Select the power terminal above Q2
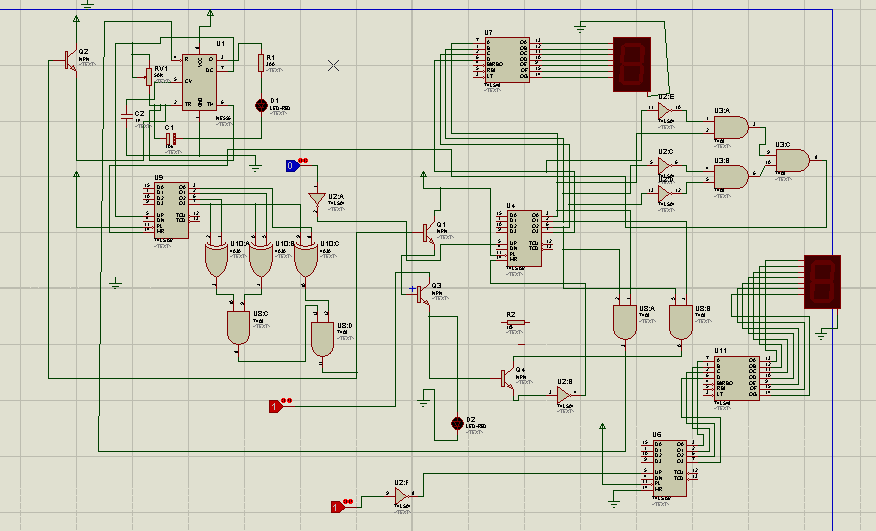Image resolution: width=876 pixels, height=531 pixels. pyautogui.click(x=77, y=19)
